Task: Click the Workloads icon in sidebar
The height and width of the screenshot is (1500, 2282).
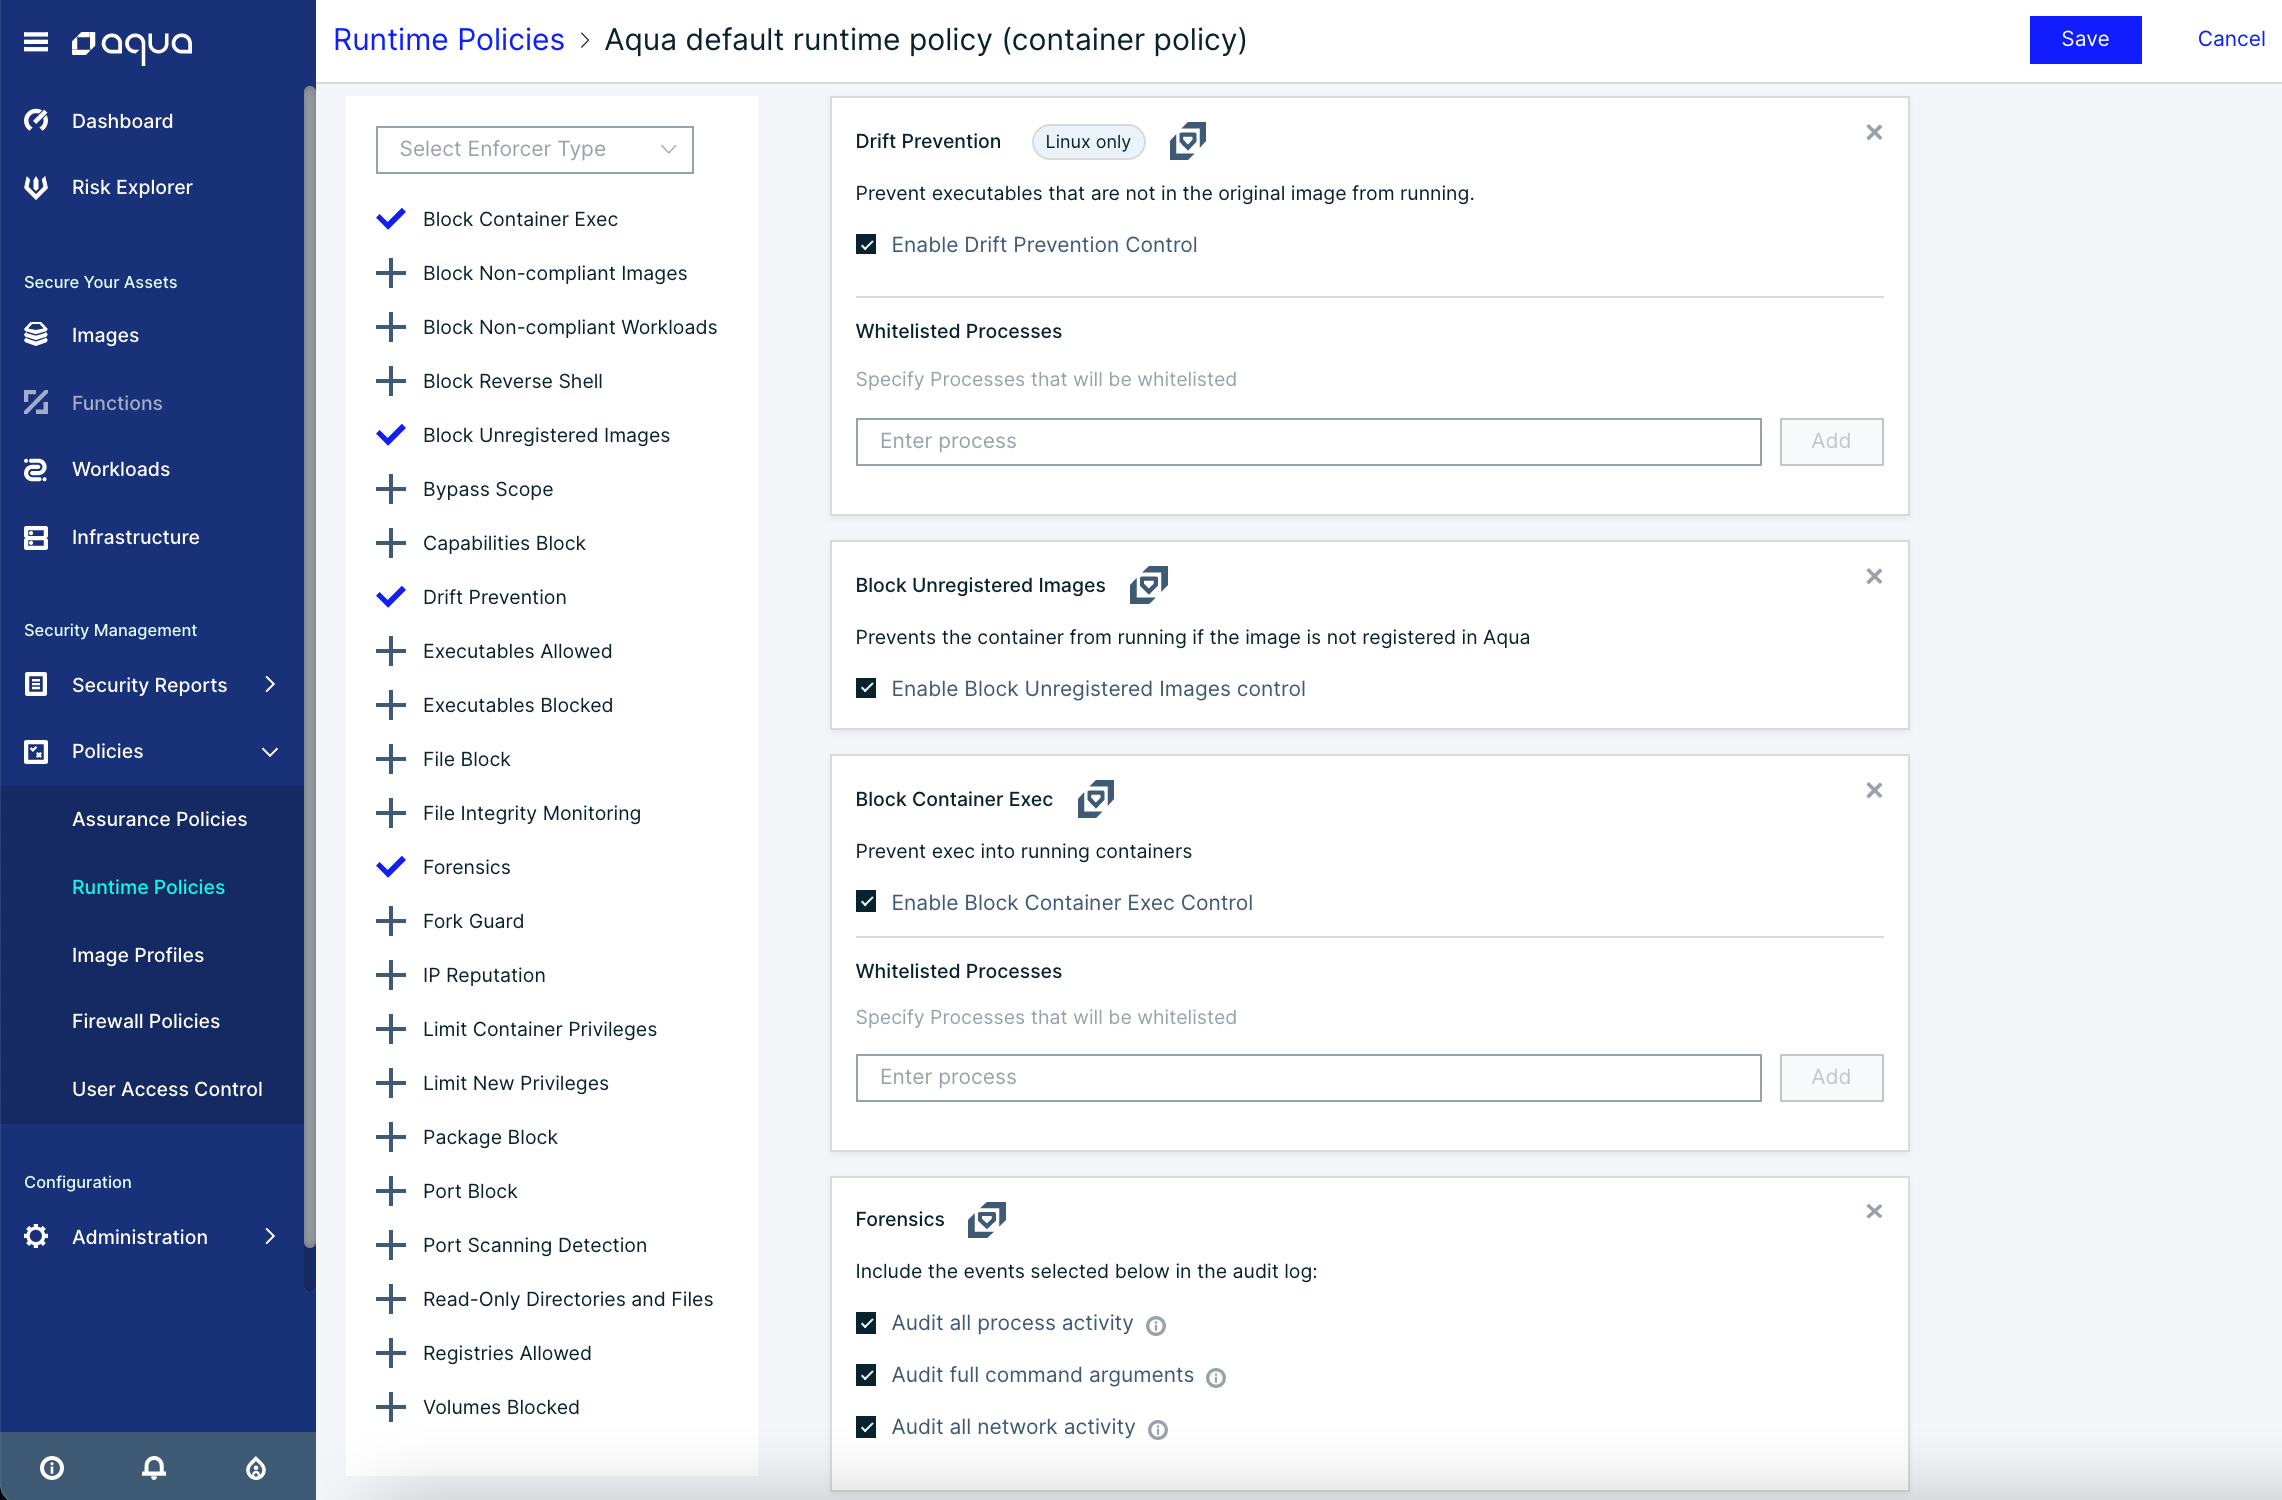Action: [x=36, y=469]
